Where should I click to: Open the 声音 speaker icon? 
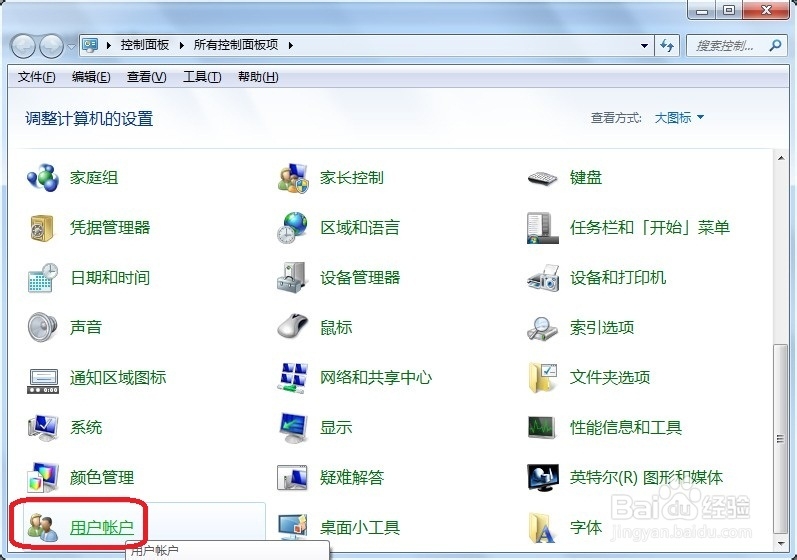(x=42, y=327)
